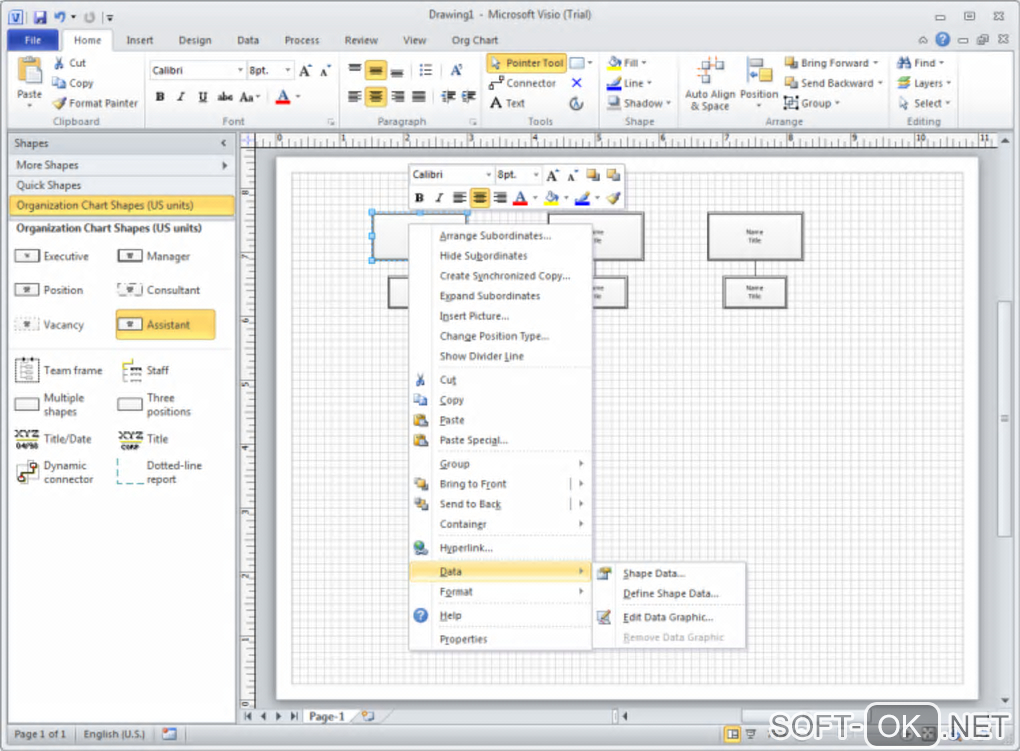The width and height of the screenshot is (1020, 751).
Task: Toggle Italic in the ribbon Font group
Action: 181,97
